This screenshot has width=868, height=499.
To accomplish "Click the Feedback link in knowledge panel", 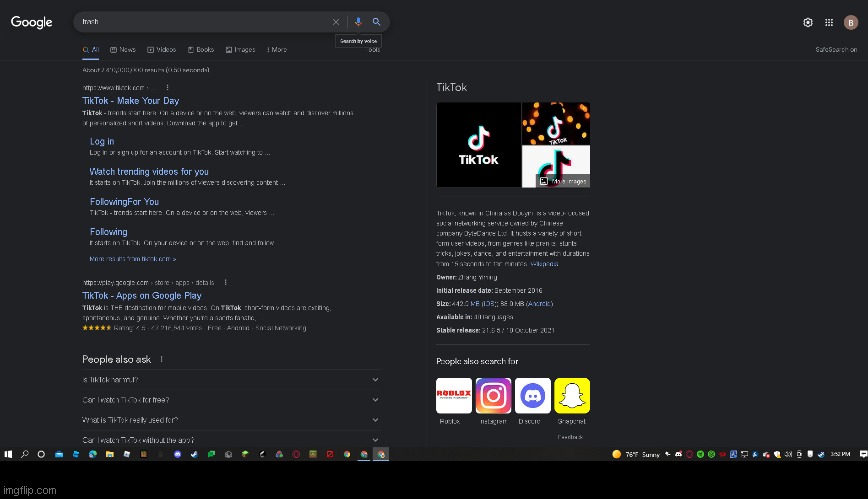I will 570,437.
